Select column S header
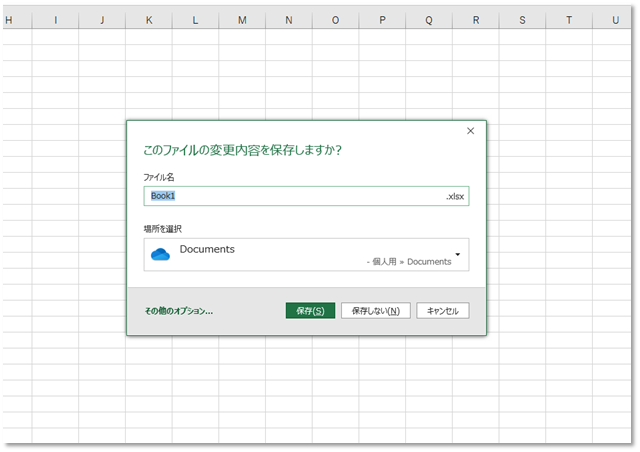 coord(522,20)
